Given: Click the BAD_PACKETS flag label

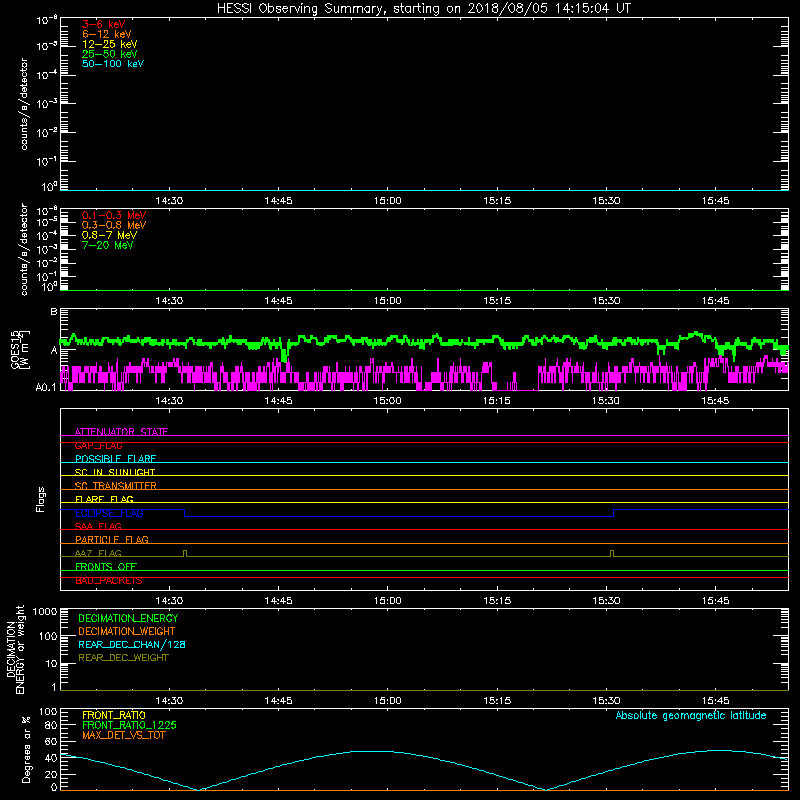Looking at the screenshot, I should point(109,580).
